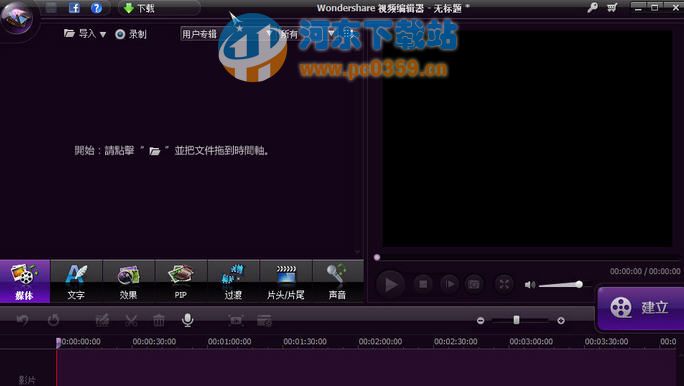
Task: Switch to the 效果 effects tab
Action: (x=128, y=281)
